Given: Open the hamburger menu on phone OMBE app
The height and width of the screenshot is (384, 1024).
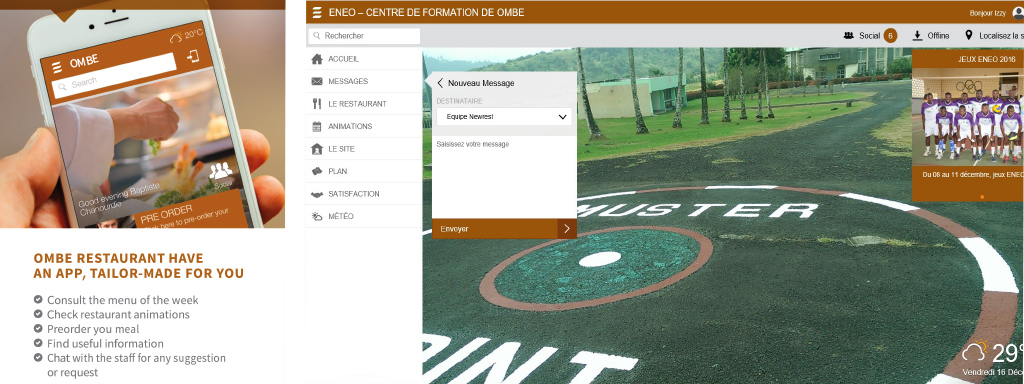Looking at the screenshot, I should coord(57,66).
